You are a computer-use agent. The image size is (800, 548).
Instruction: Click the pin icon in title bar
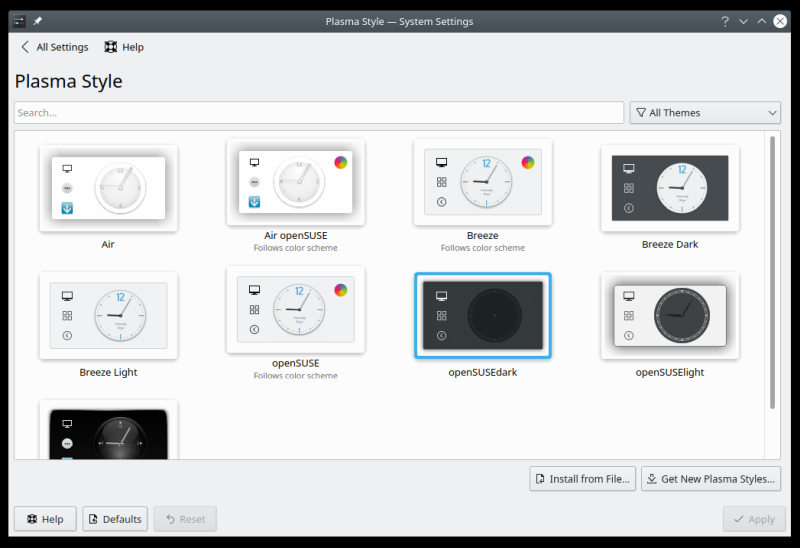(37, 21)
